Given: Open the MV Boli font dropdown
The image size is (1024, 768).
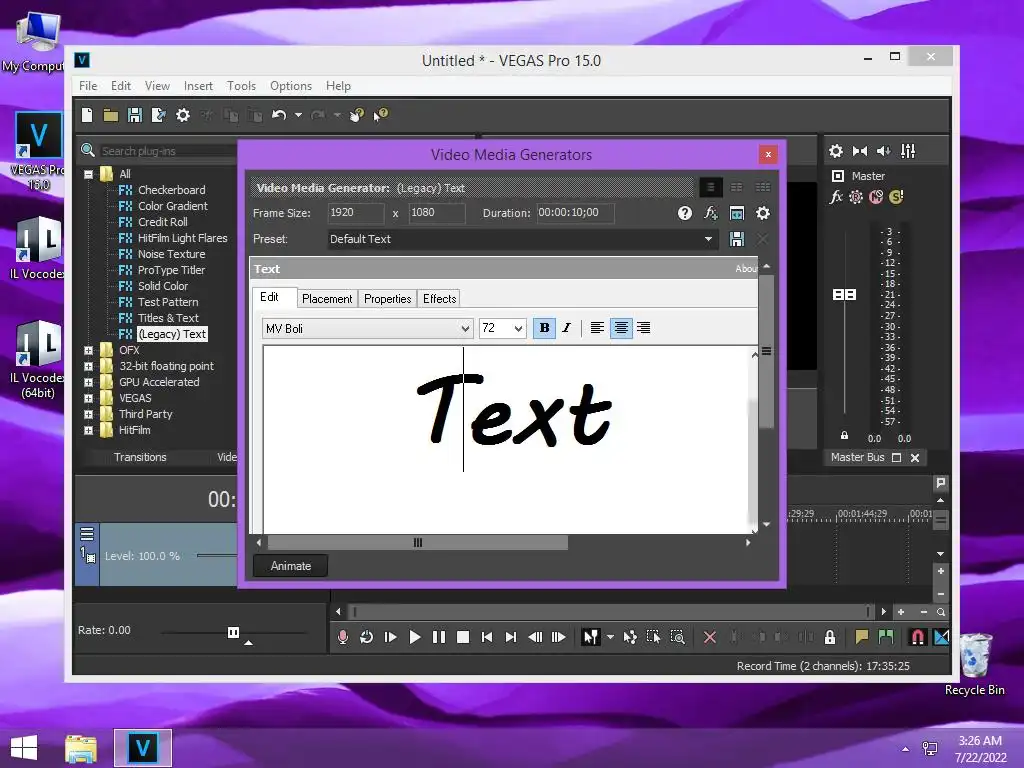Looking at the screenshot, I should pos(465,328).
